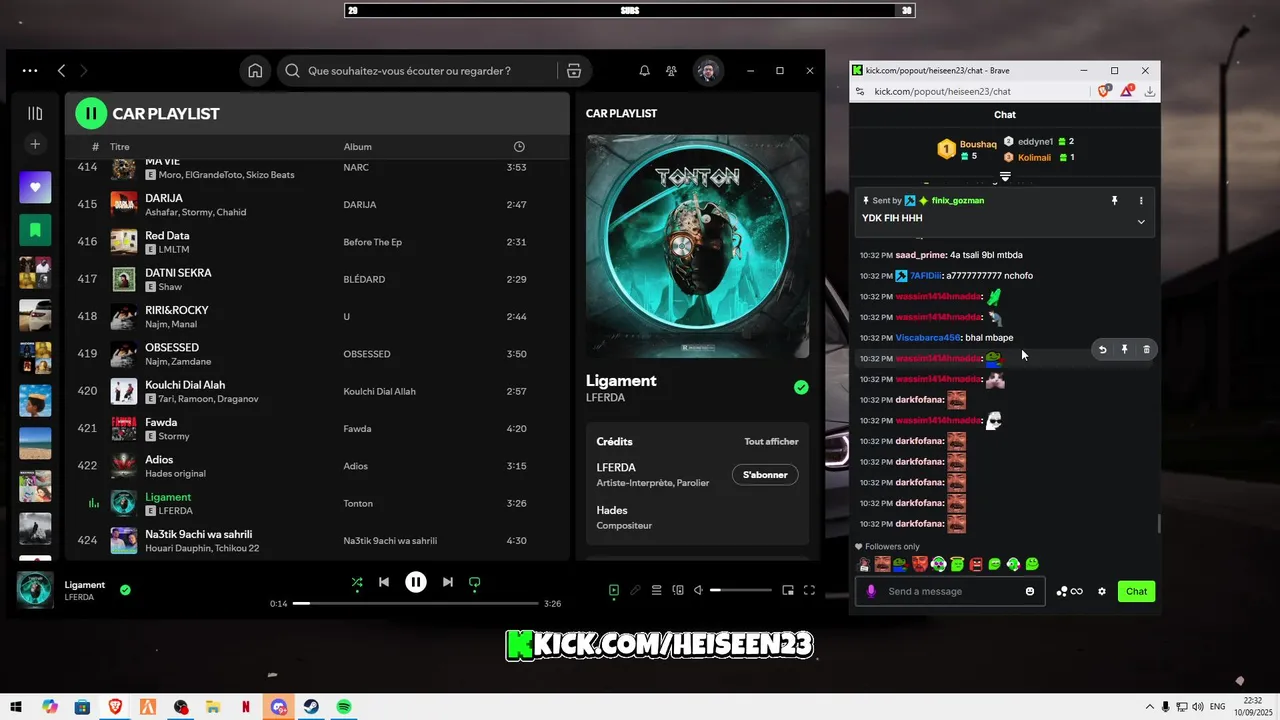1280x720 pixels.
Task: Delete the hovered chat message via trash icon
Action: pyautogui.click(x=1146, y=349)
